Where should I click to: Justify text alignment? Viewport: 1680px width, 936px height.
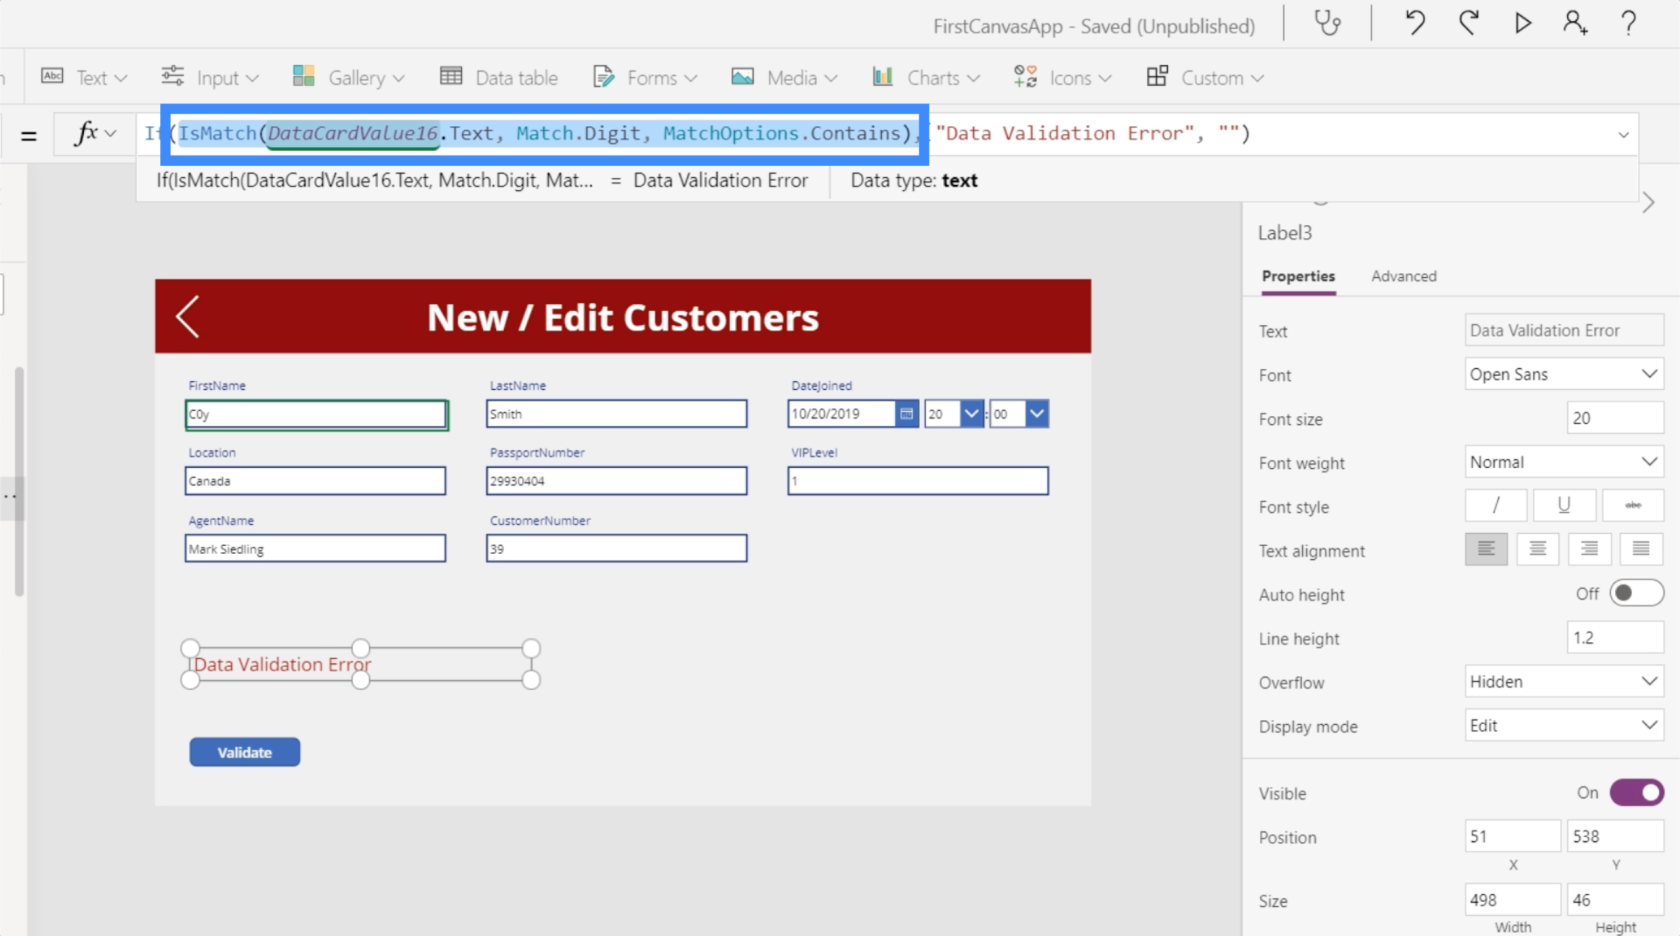[x=1641, y=549]
